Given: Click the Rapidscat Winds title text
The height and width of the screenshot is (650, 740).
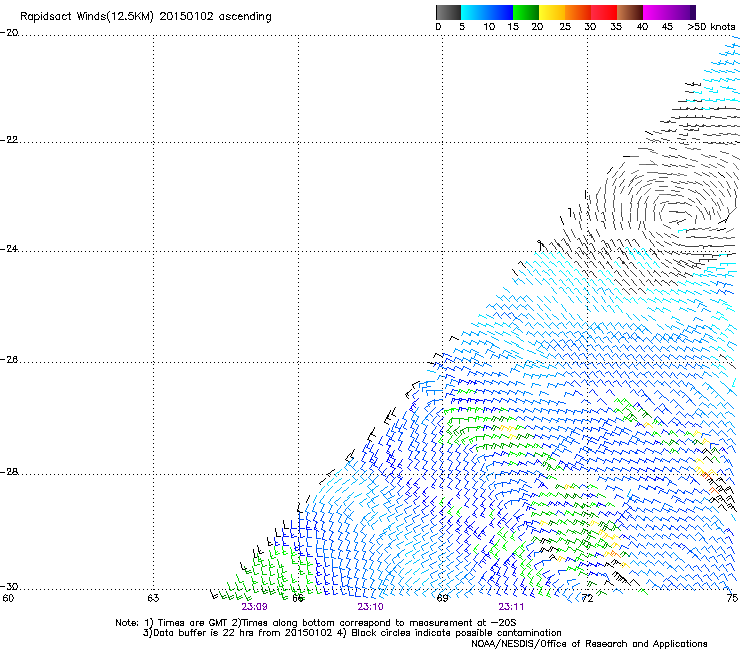Looking at the screenshot, I should click(146, 17).
